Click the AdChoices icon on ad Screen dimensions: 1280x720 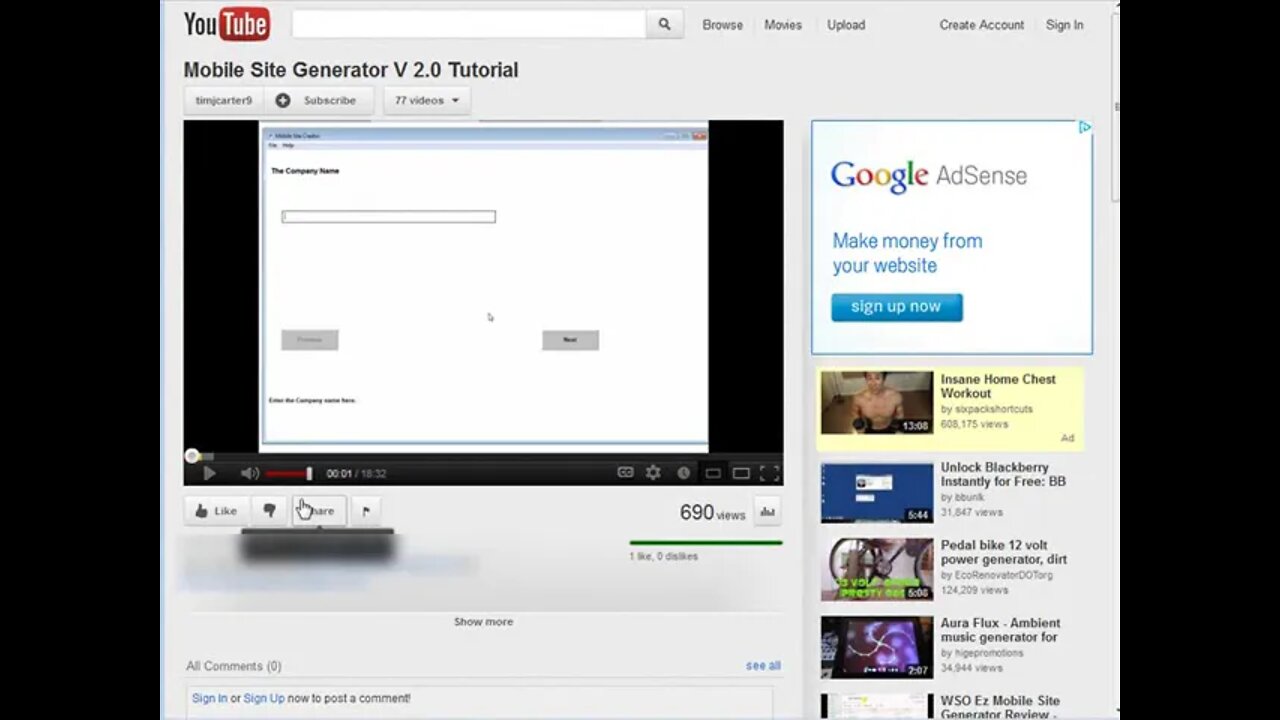click(1084, 128)
